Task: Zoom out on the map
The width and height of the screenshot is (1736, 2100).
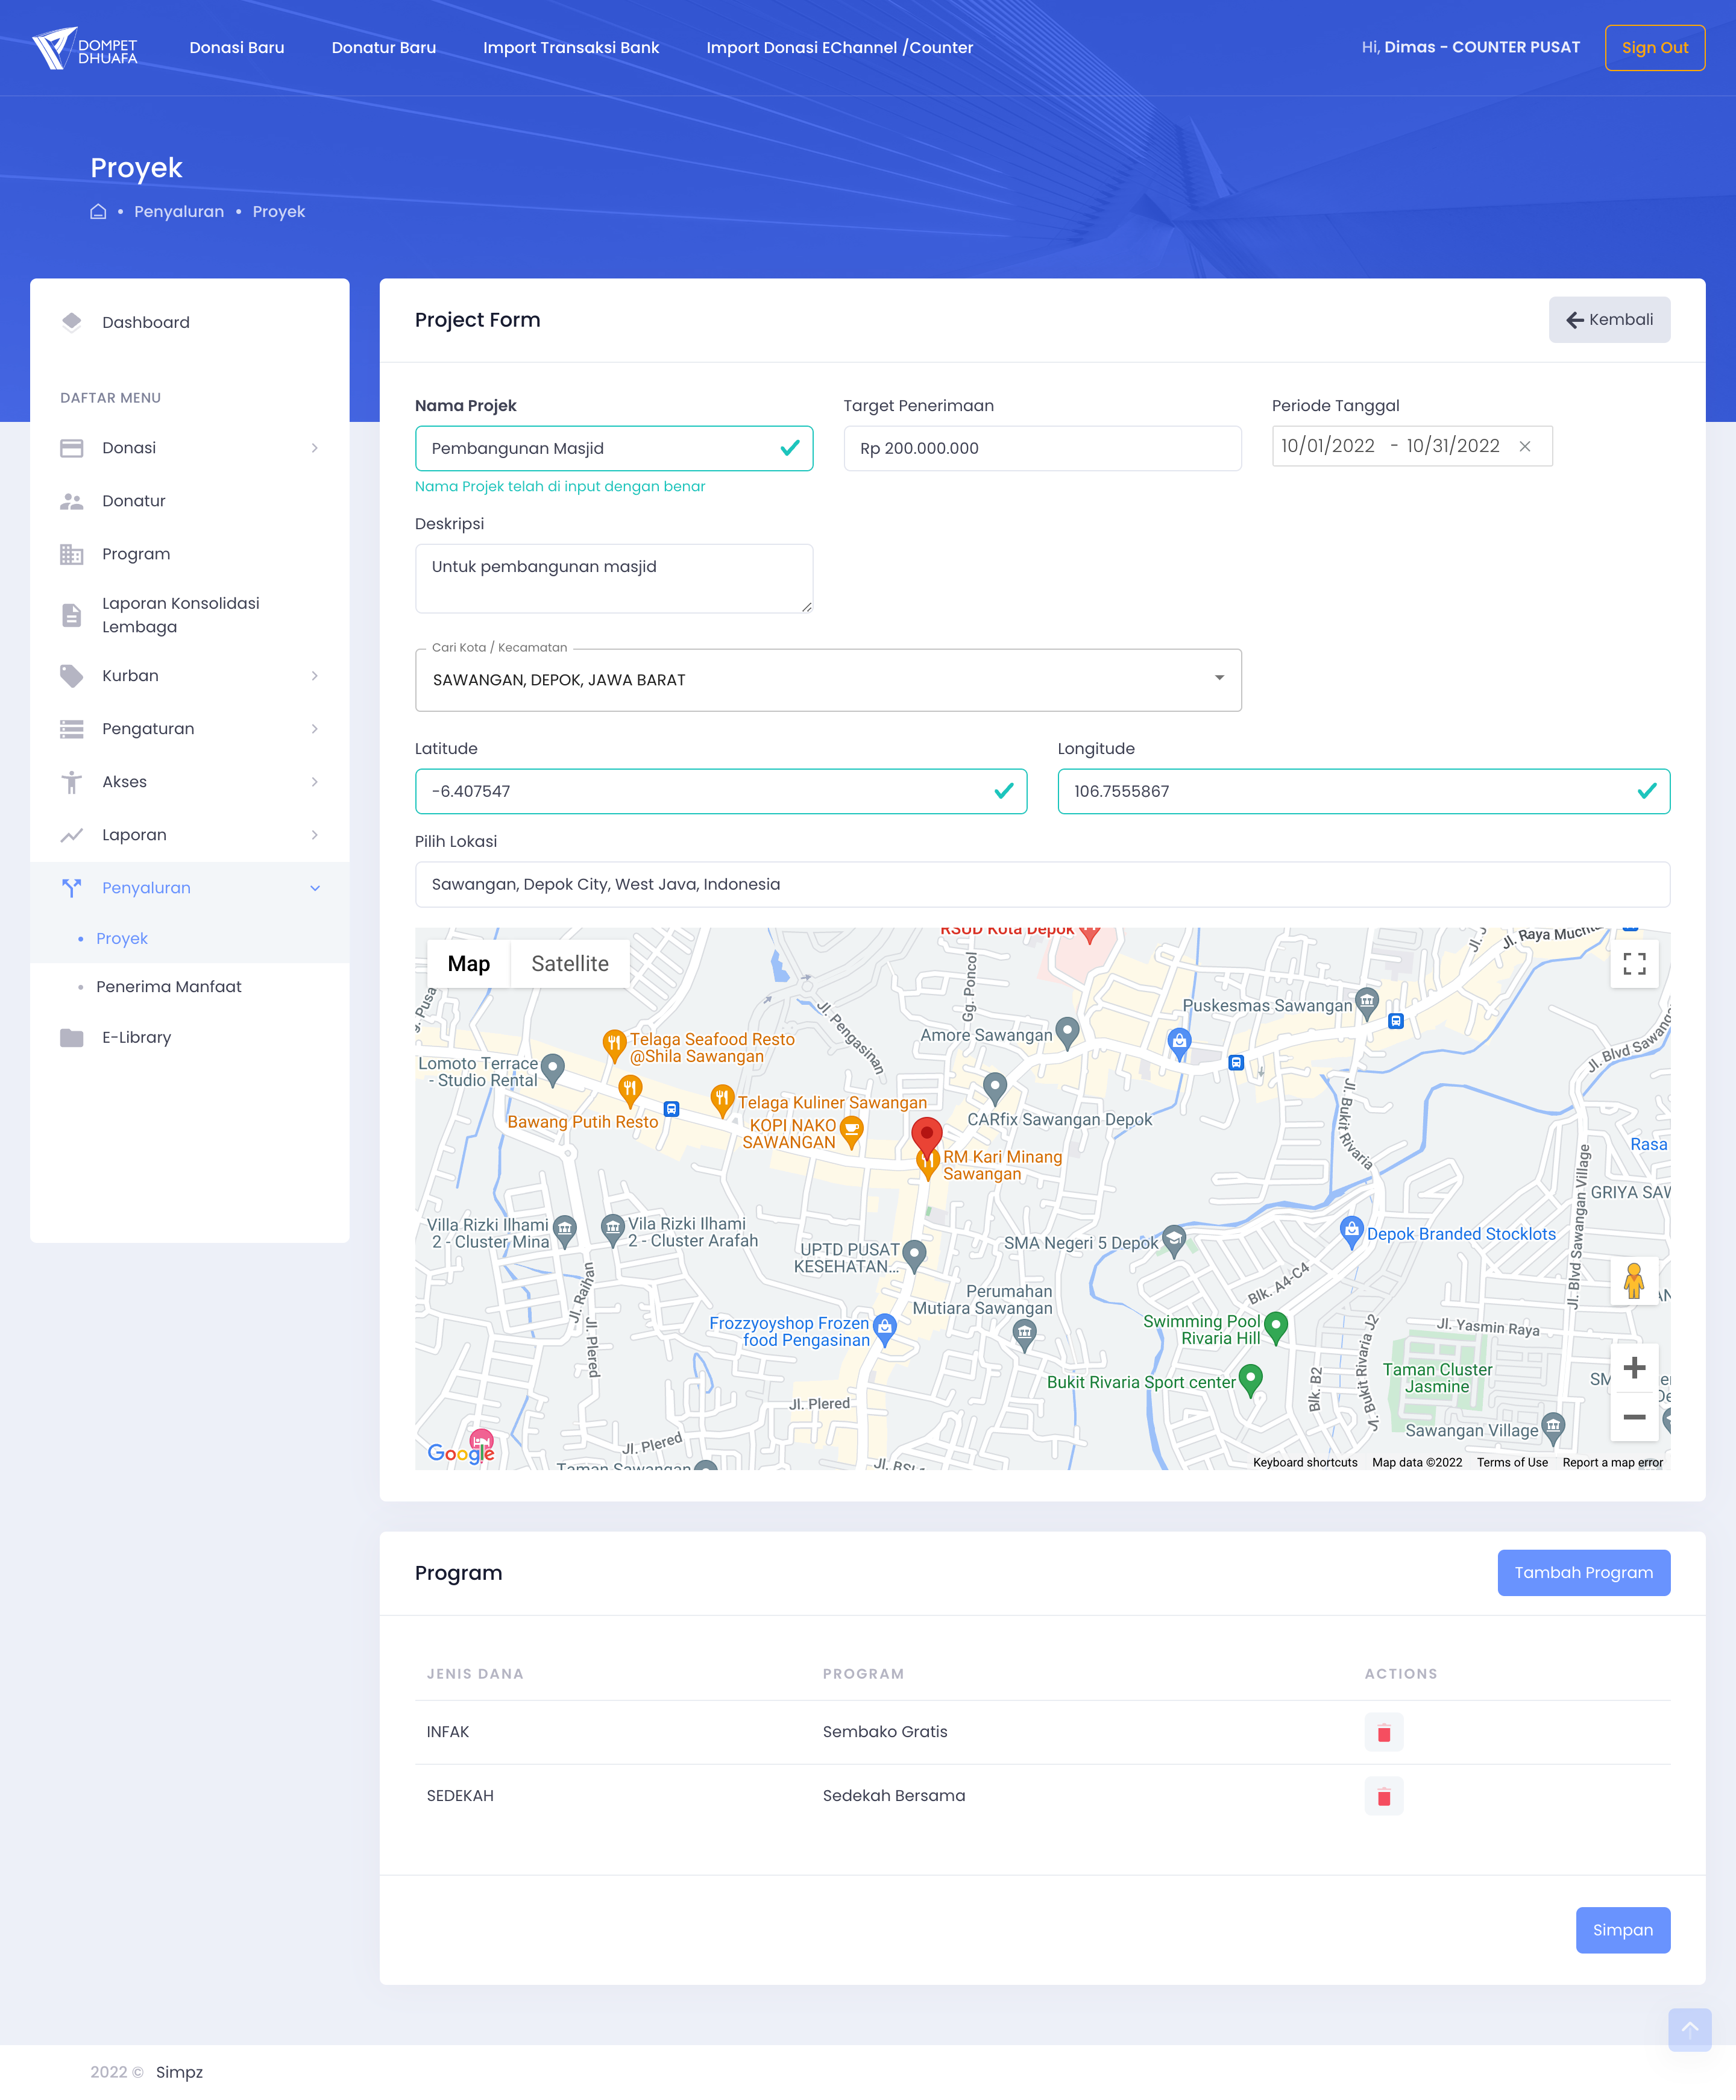Action: tap(1633, 1416)
